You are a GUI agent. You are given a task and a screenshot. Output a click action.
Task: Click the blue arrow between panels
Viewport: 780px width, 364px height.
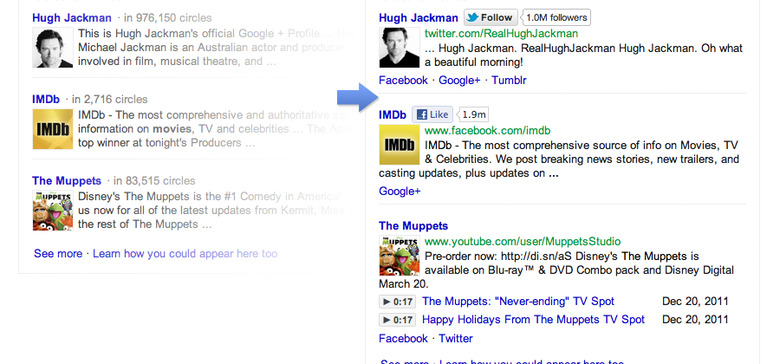click(357, 97)
